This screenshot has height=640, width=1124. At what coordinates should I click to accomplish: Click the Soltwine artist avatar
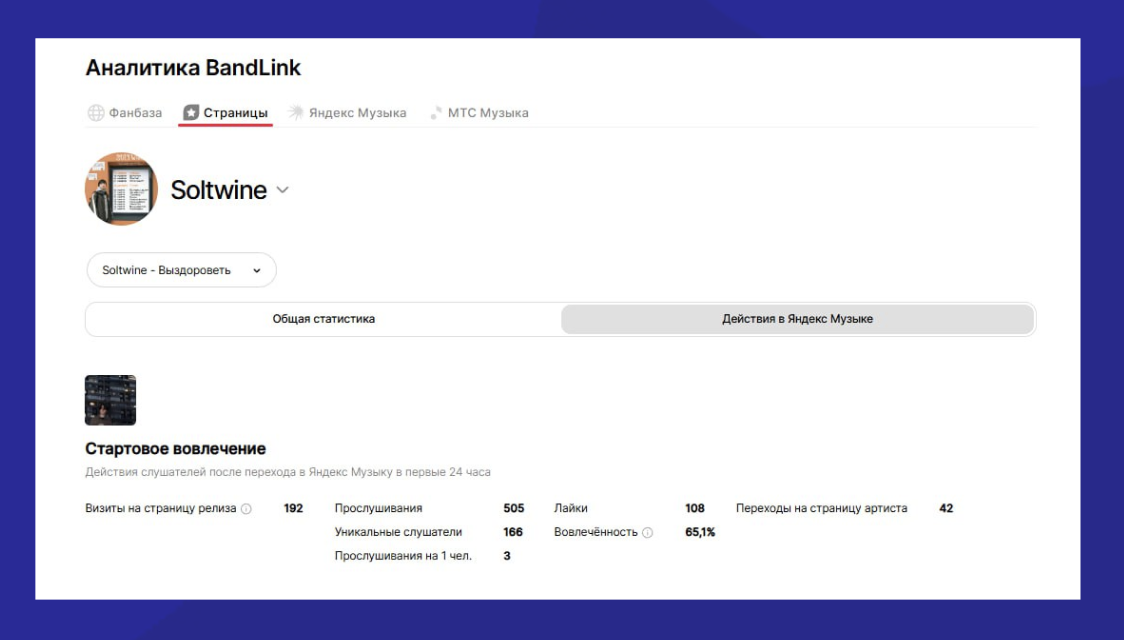(x=121, y=189)
